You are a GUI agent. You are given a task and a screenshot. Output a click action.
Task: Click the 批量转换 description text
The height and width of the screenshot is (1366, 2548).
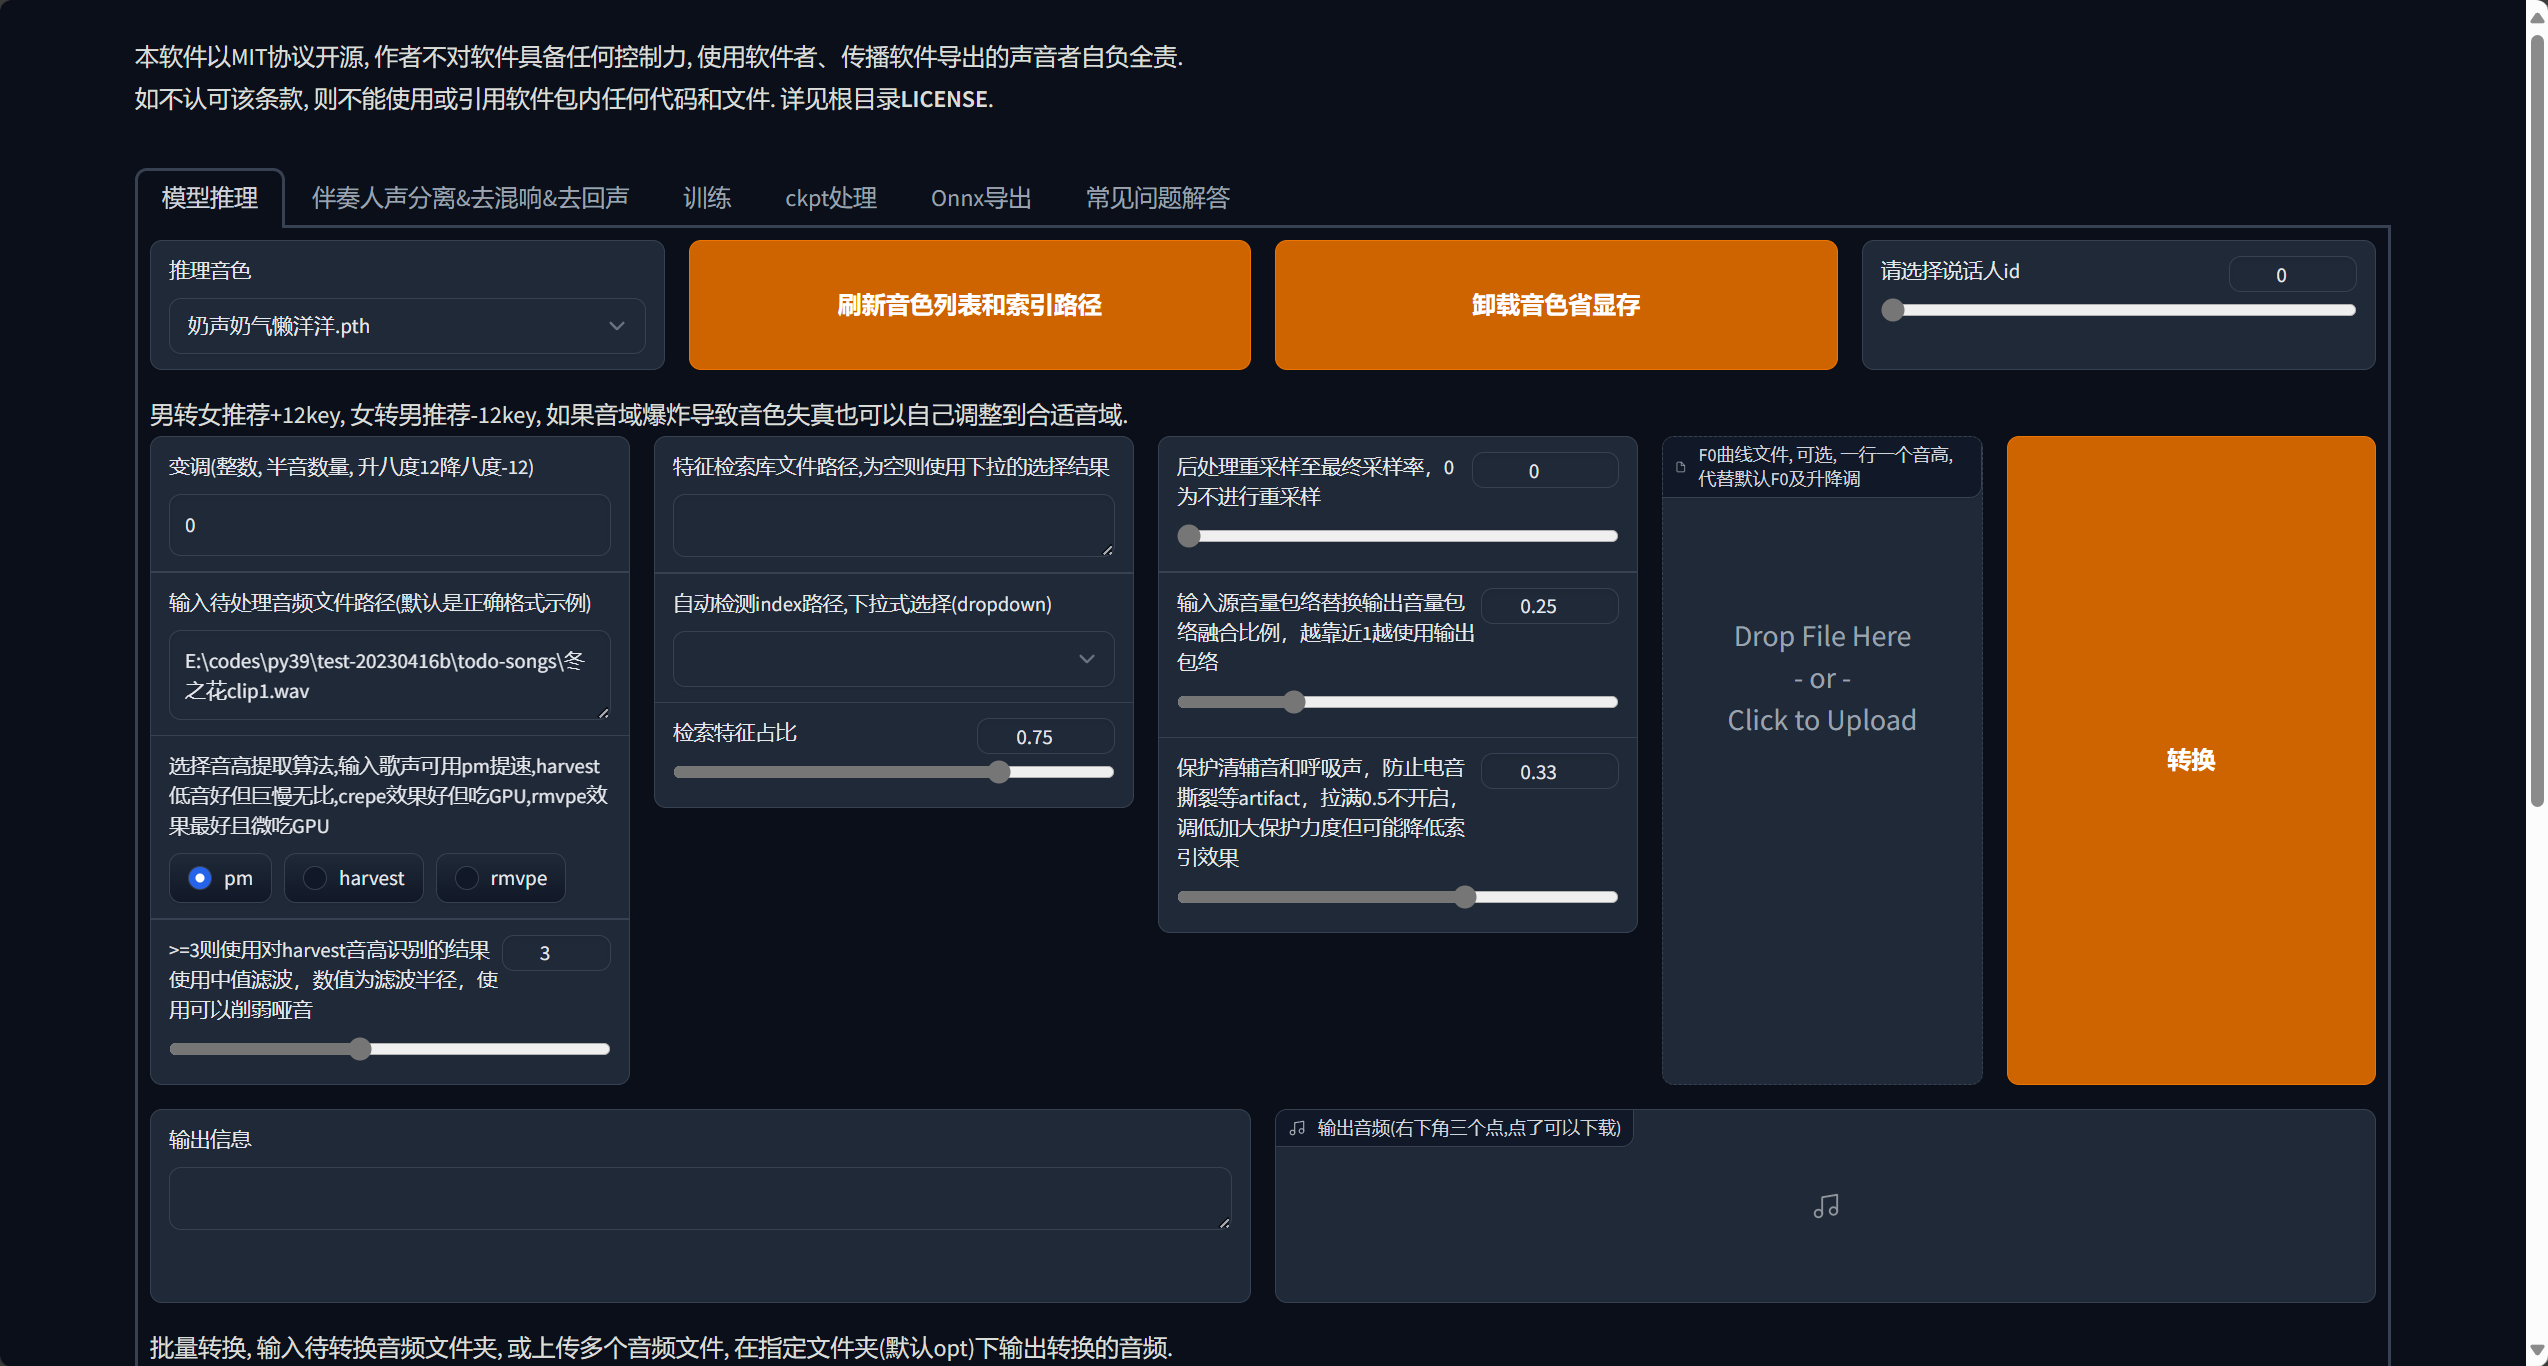(x=661, y=1348)
